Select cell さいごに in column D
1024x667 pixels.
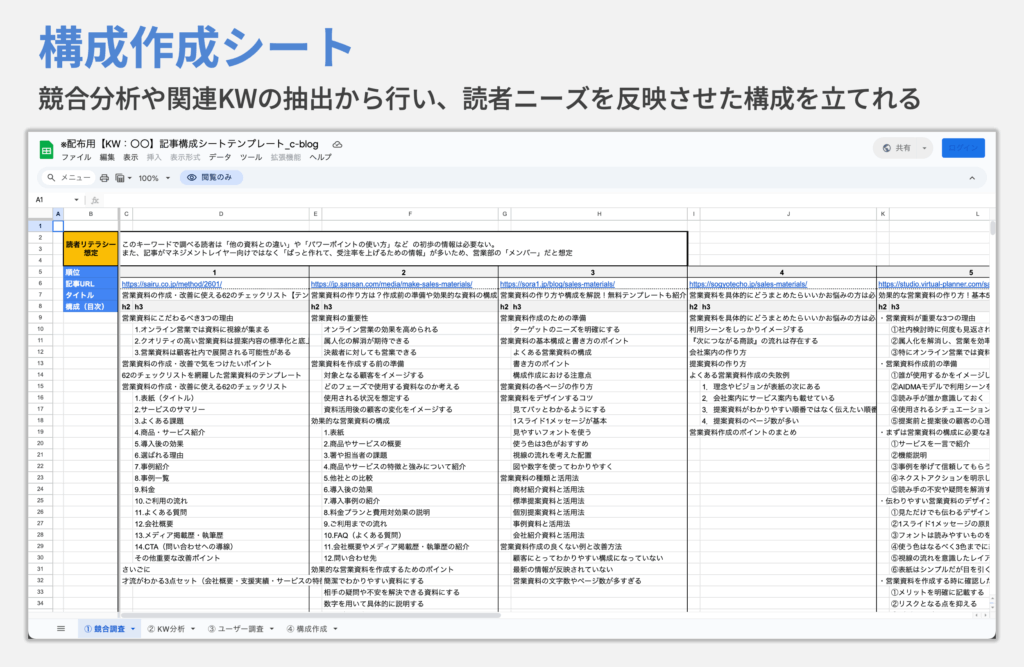136,570
